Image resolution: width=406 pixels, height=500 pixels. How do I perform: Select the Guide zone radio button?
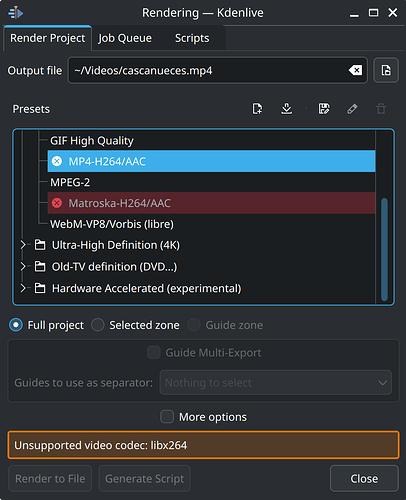pyautogui.click(x=194, y=325)
